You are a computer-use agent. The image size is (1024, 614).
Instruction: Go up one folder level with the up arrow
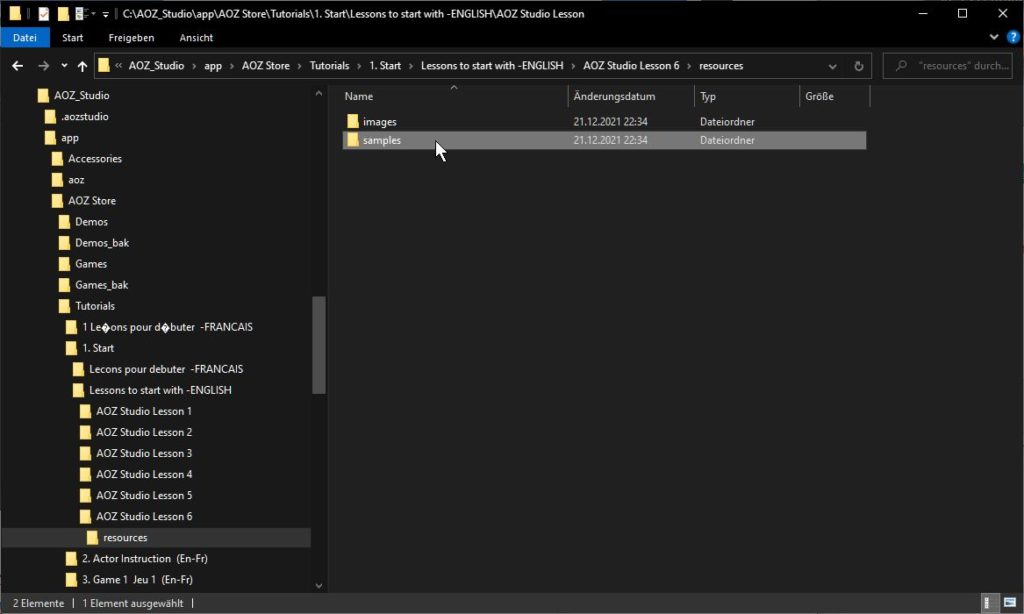[82, 66]
